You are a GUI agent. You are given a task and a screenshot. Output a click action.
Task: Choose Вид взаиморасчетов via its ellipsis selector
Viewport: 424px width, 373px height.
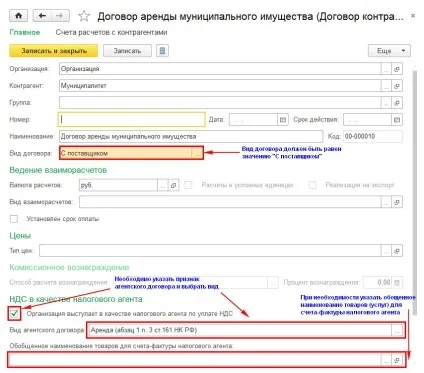pos(386,202)
